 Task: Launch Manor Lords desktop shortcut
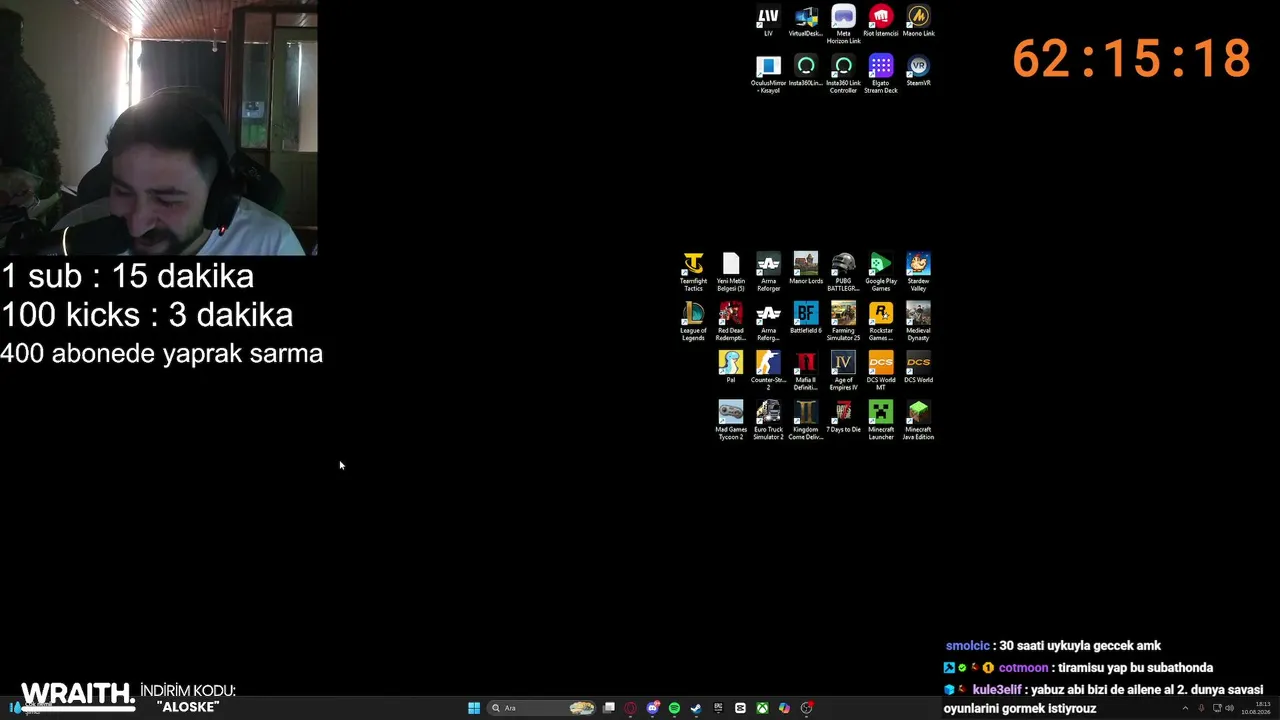pyautogui.click(x=806, y=269)
